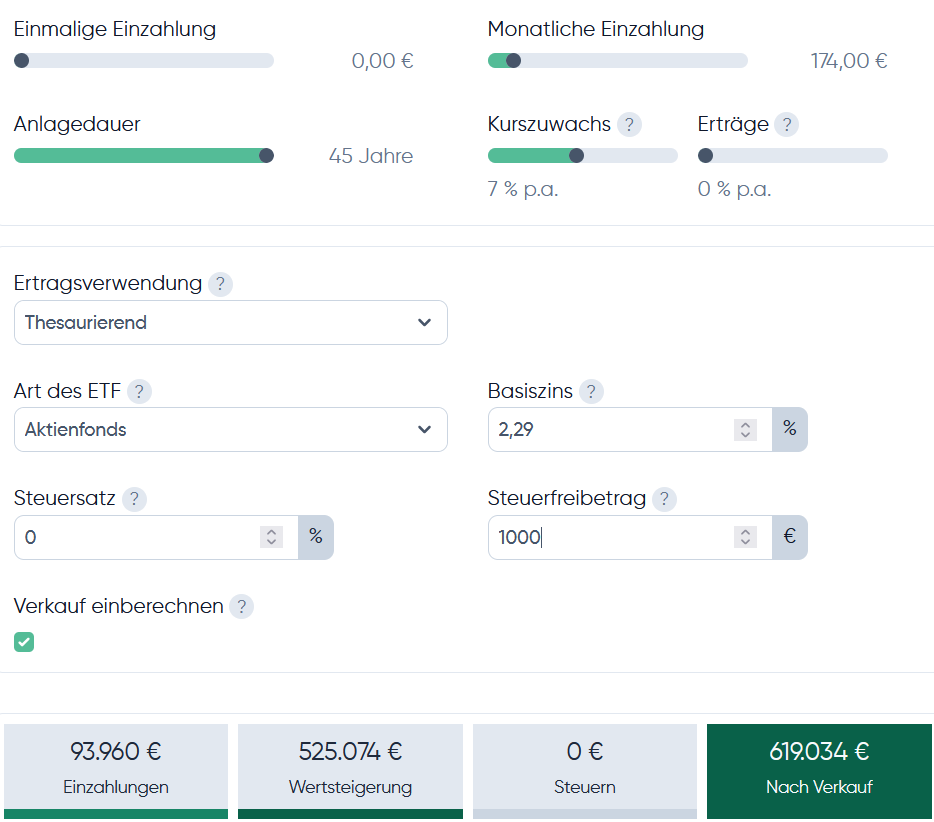
Task: Click the Anlagedauer slider handle
Action: pyautogui.click(x=266, y=155)
